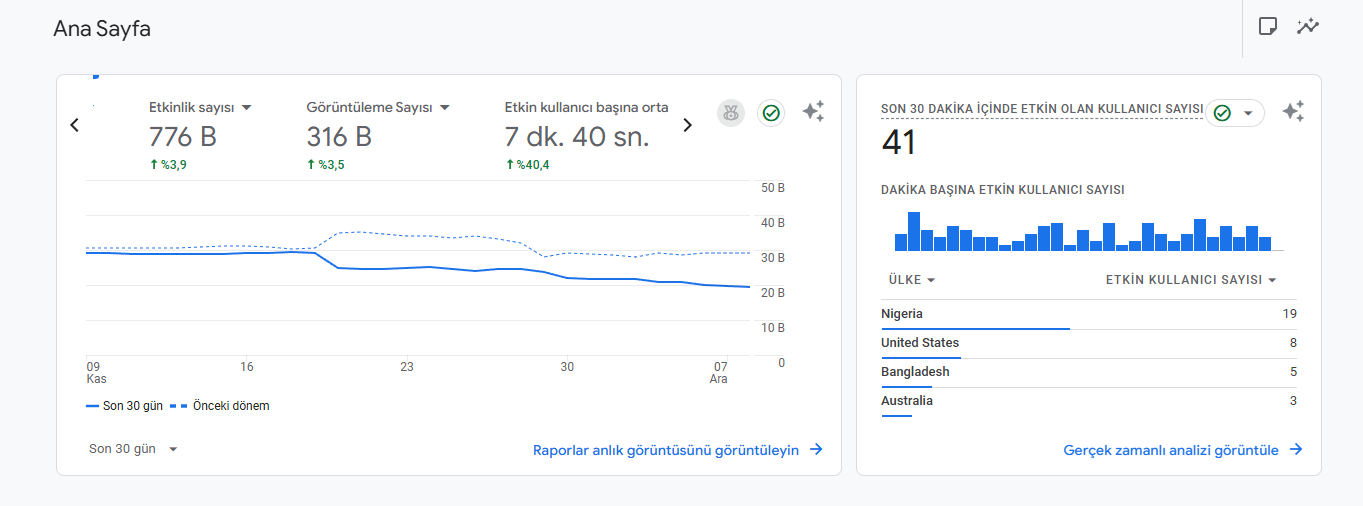Select the Etkin kullanıcı başına orta metric tab
This screenshot has width=1363, height=506.
[587, 107]
